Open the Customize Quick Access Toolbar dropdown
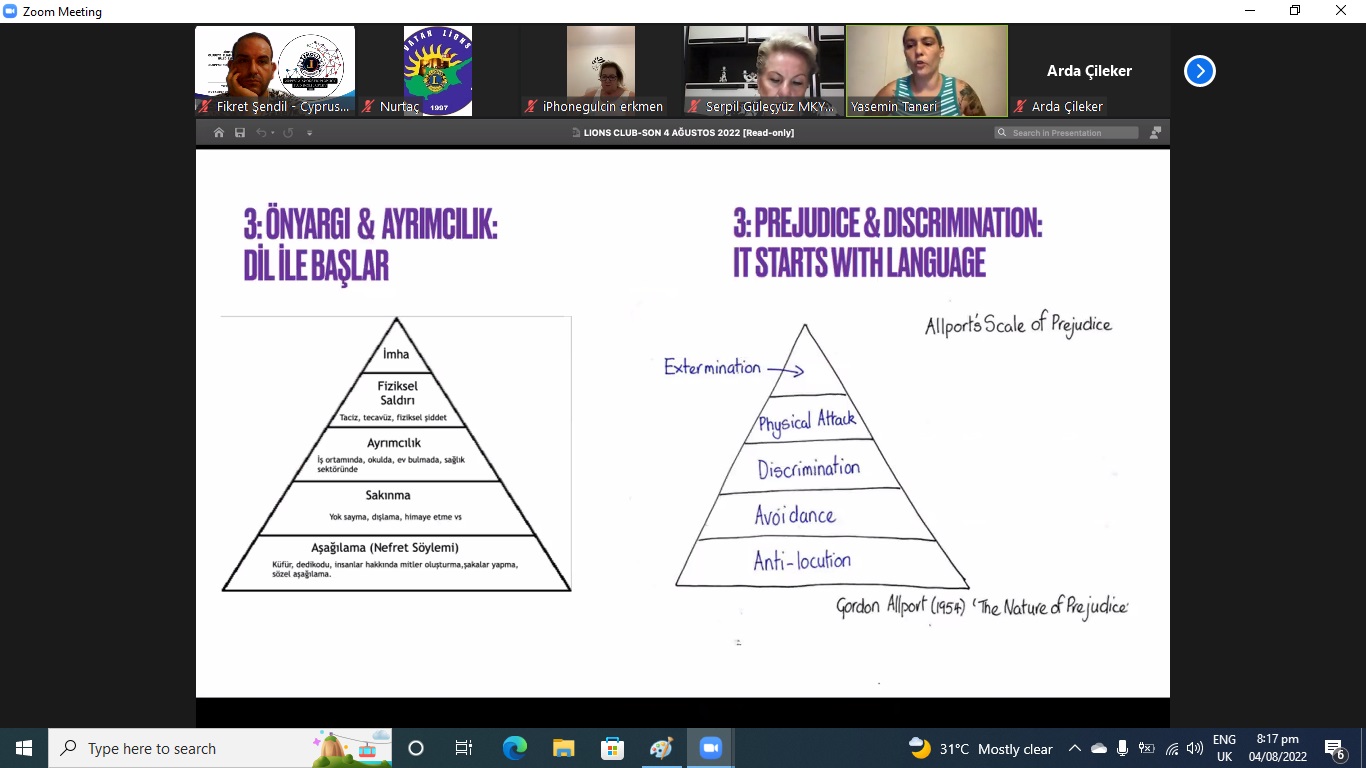1366x768 pixels. [x=309, y=133]
